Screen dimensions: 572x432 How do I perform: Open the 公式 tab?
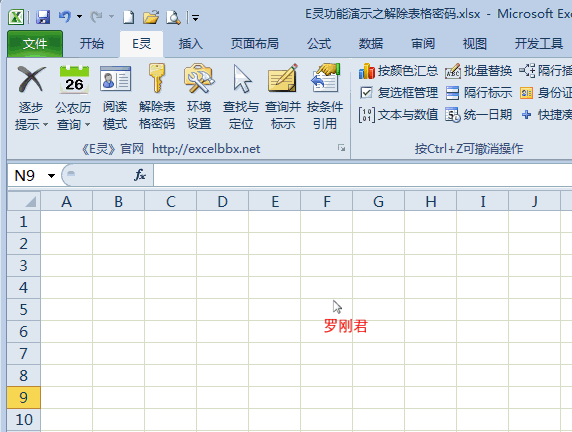(319, 44)
